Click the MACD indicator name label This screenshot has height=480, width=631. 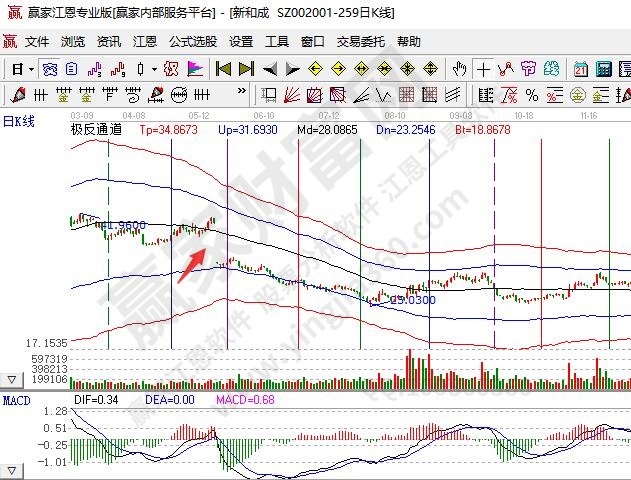[x=16, y=400]
